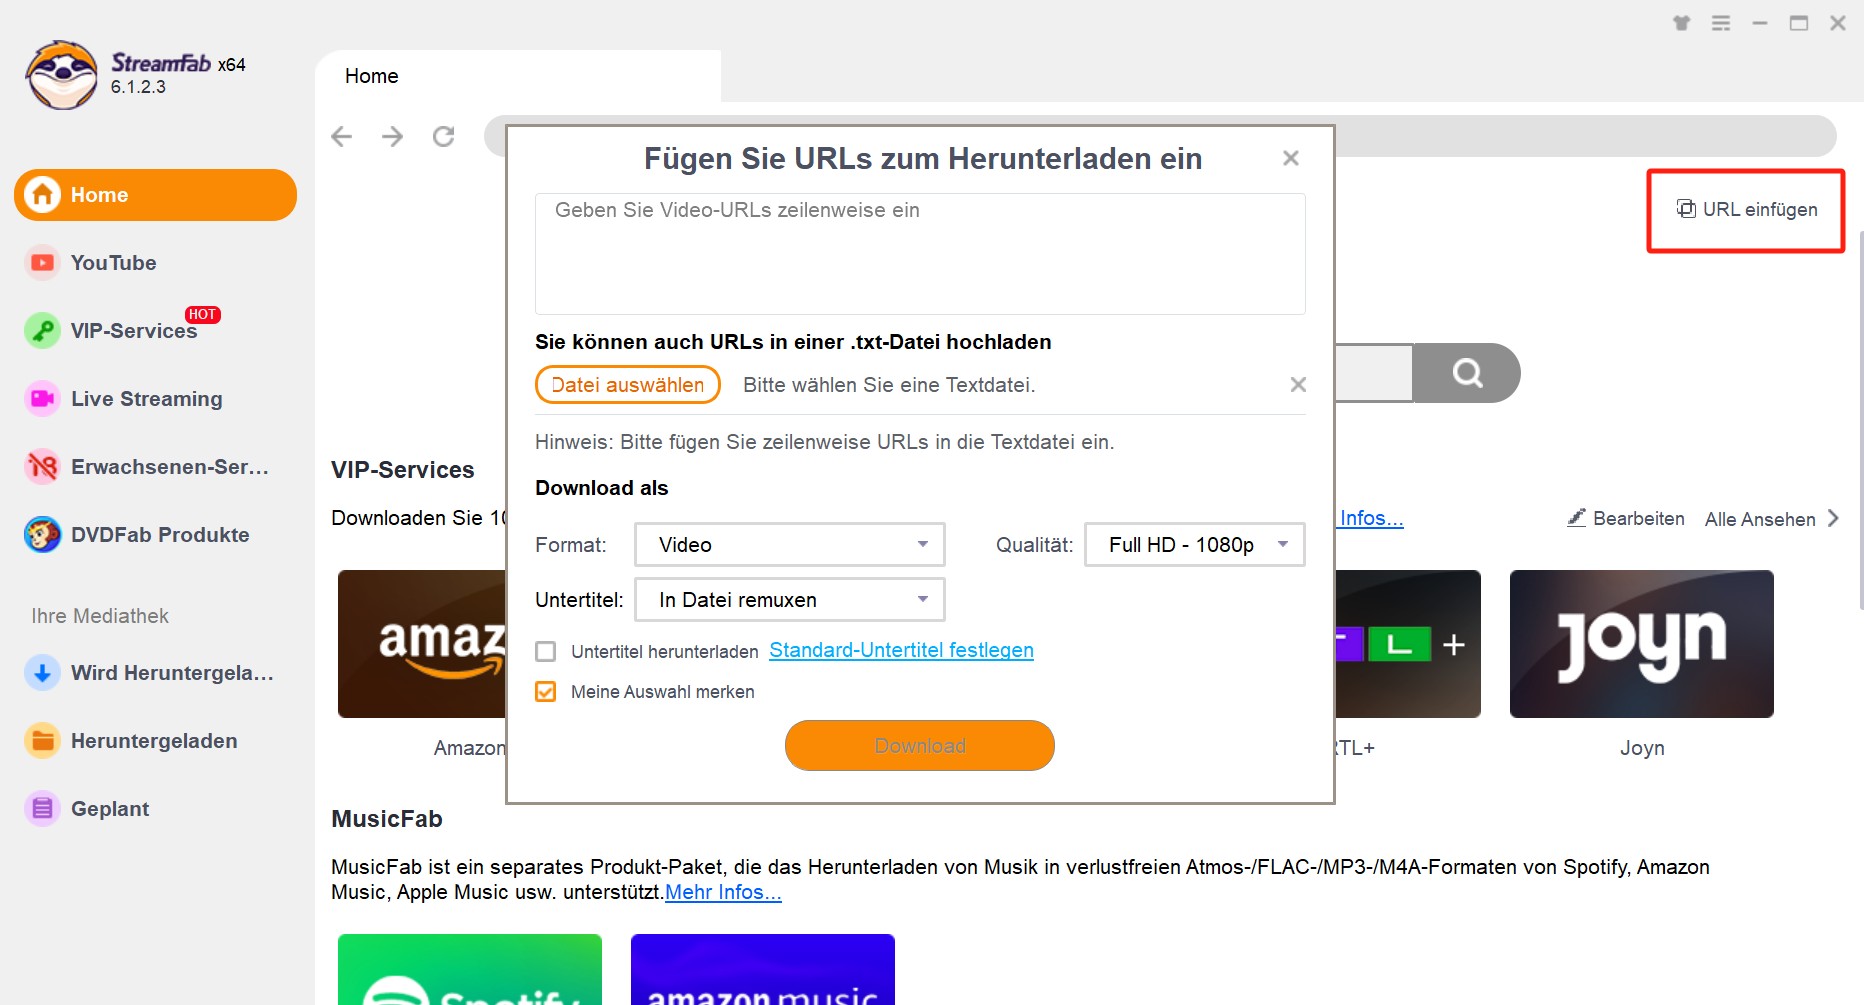Open the Qualität dropdown Full HD - 1080p
1864x1005 pixels.
point(1195,545)
